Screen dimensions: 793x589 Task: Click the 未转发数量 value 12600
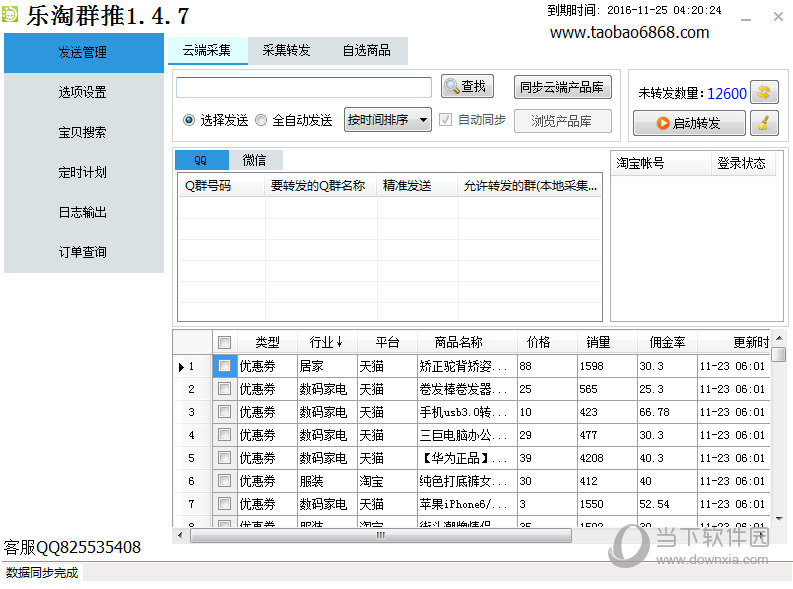point(727,94)
